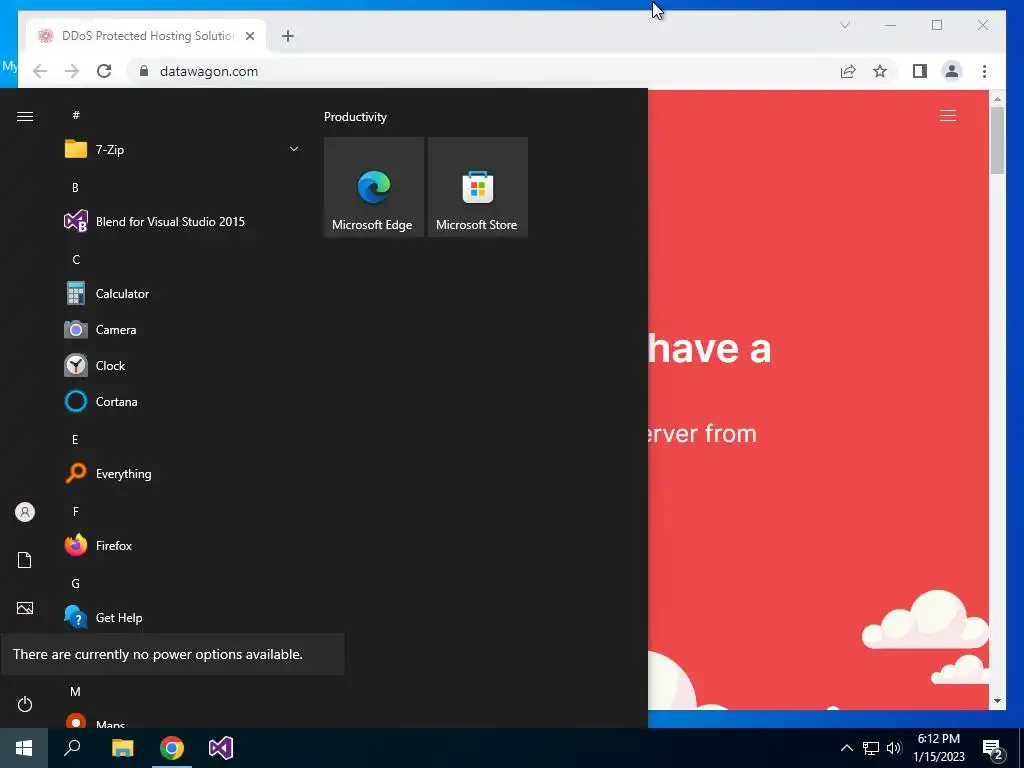Open the user account icon in Start
This screenshot has width=1024, height=768.
[25, 512]
